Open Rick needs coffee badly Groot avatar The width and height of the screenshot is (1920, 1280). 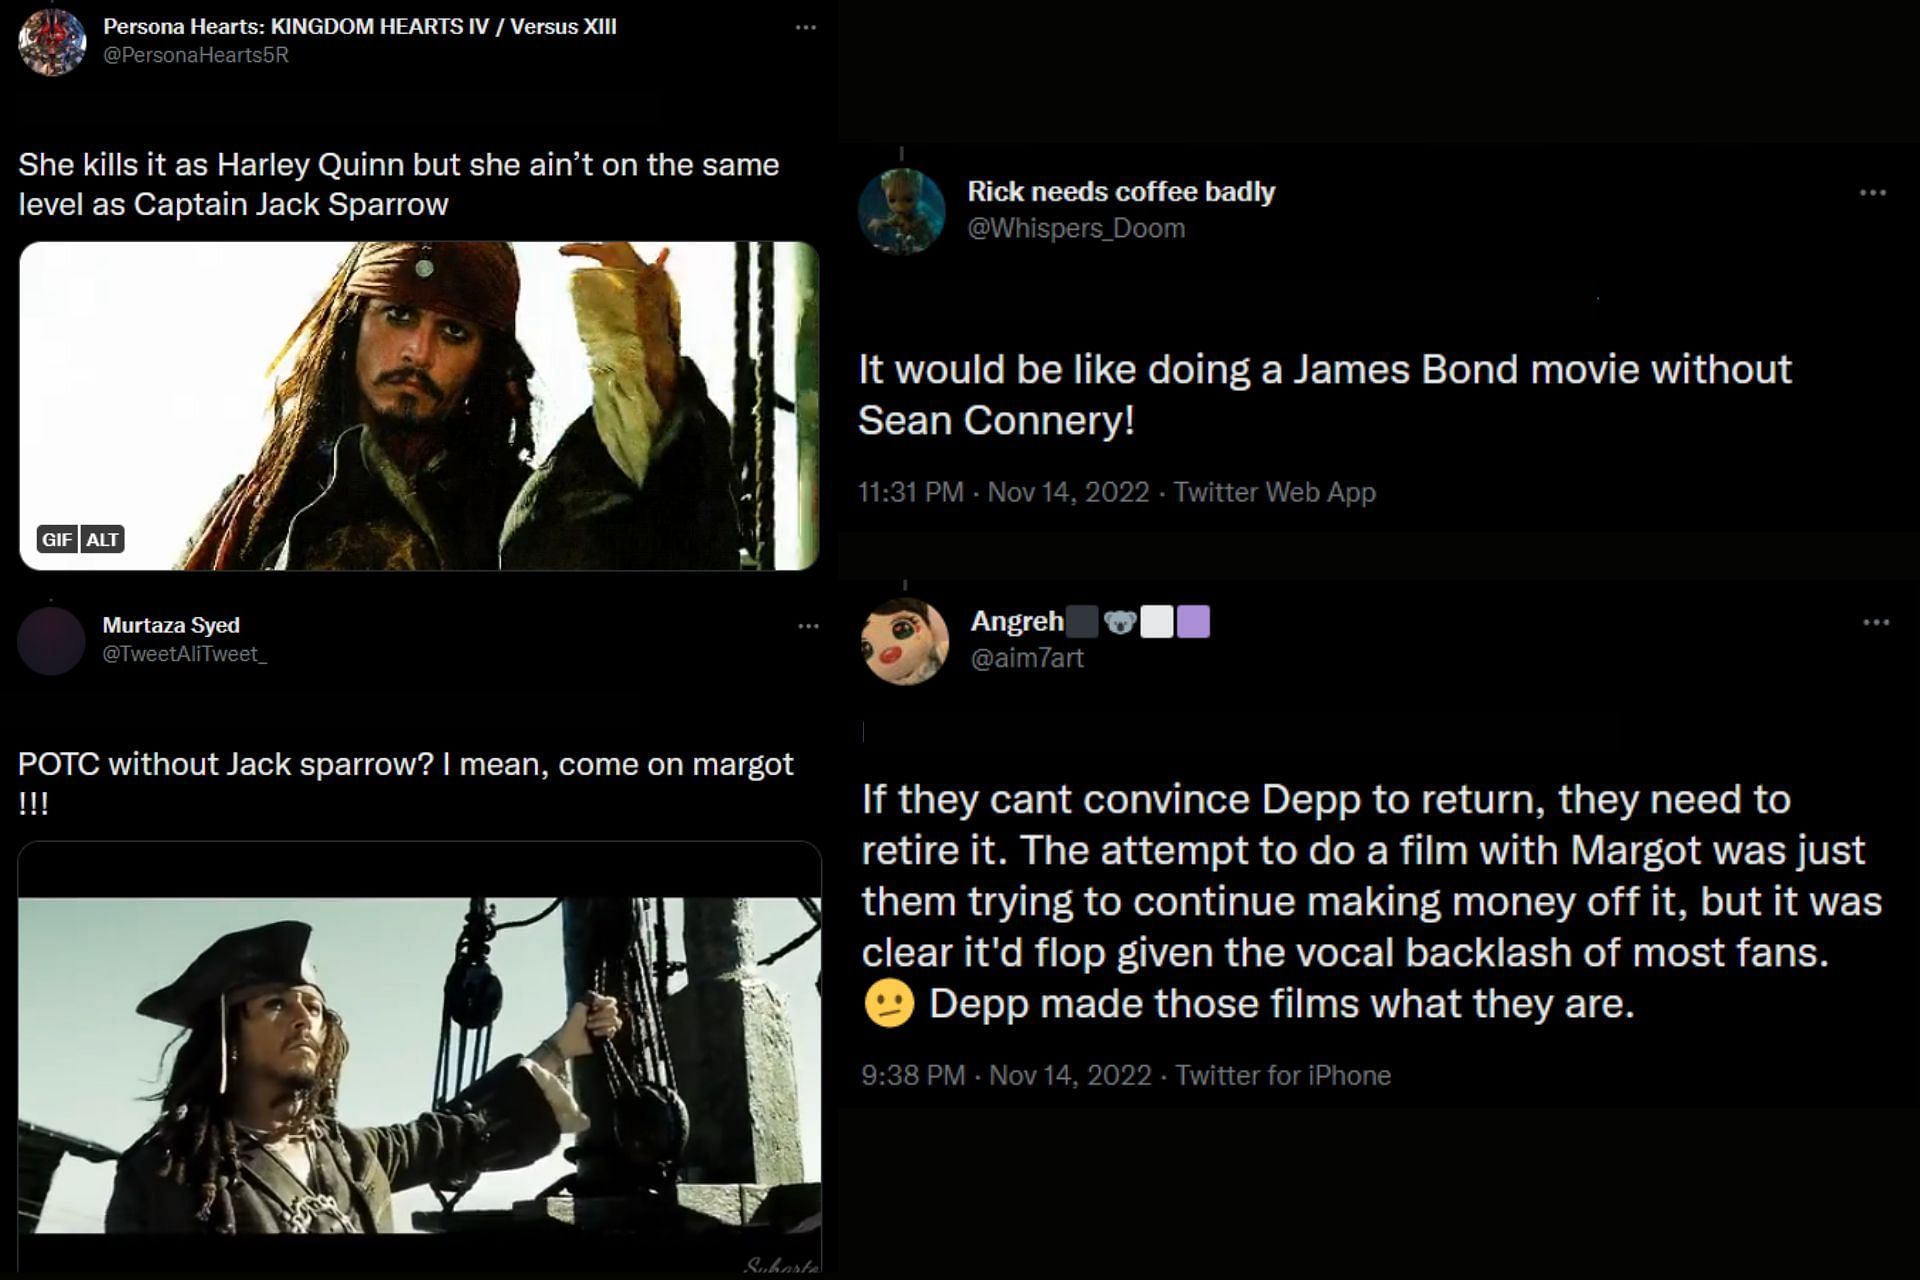click(902, 211)
